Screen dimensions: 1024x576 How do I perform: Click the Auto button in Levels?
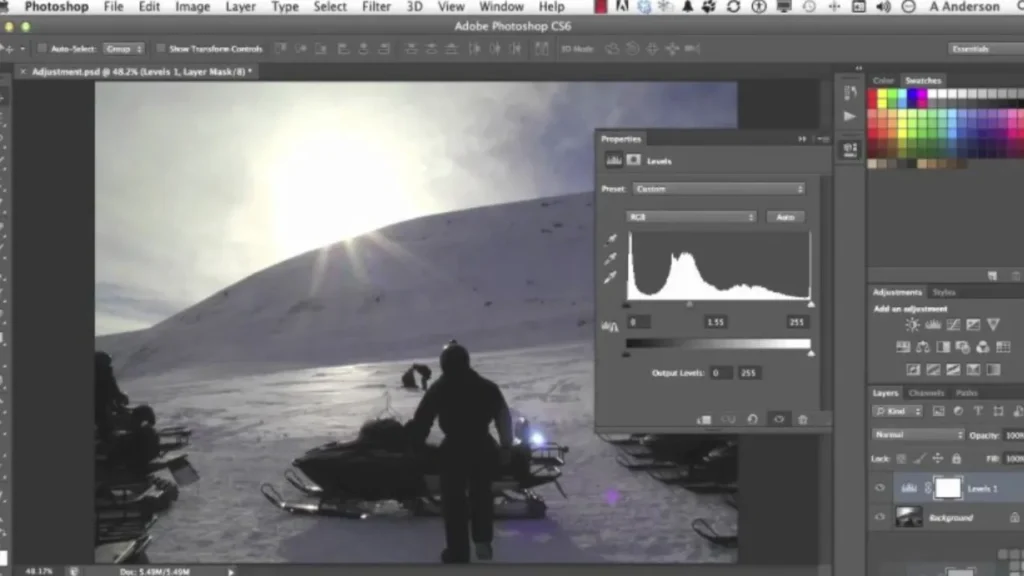tap(785, 217)
